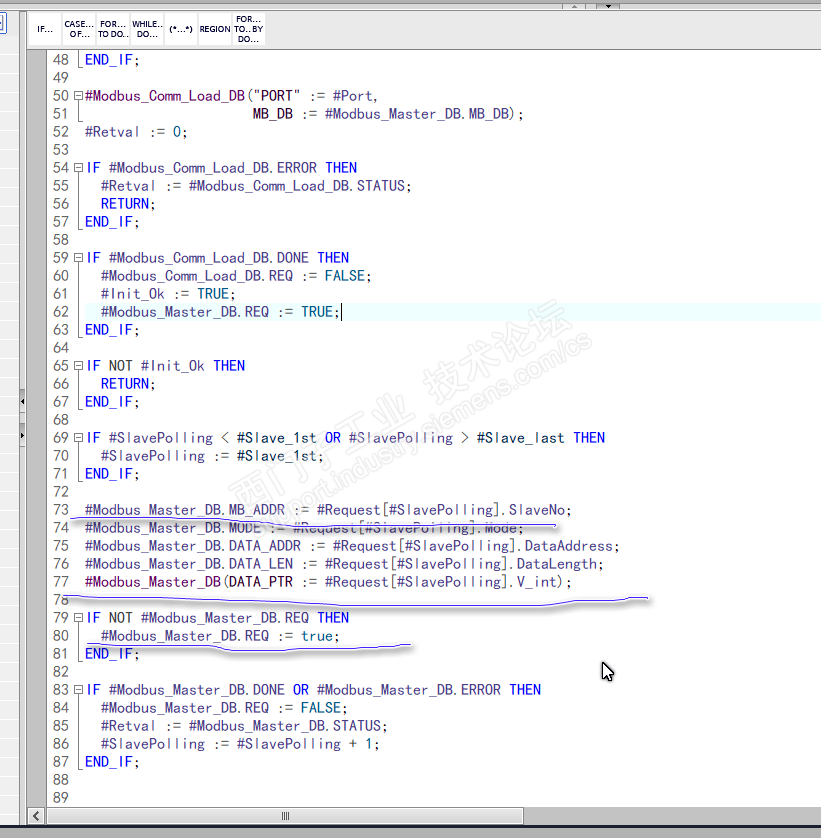Click line number 49 in the gutter

[60, 78]
